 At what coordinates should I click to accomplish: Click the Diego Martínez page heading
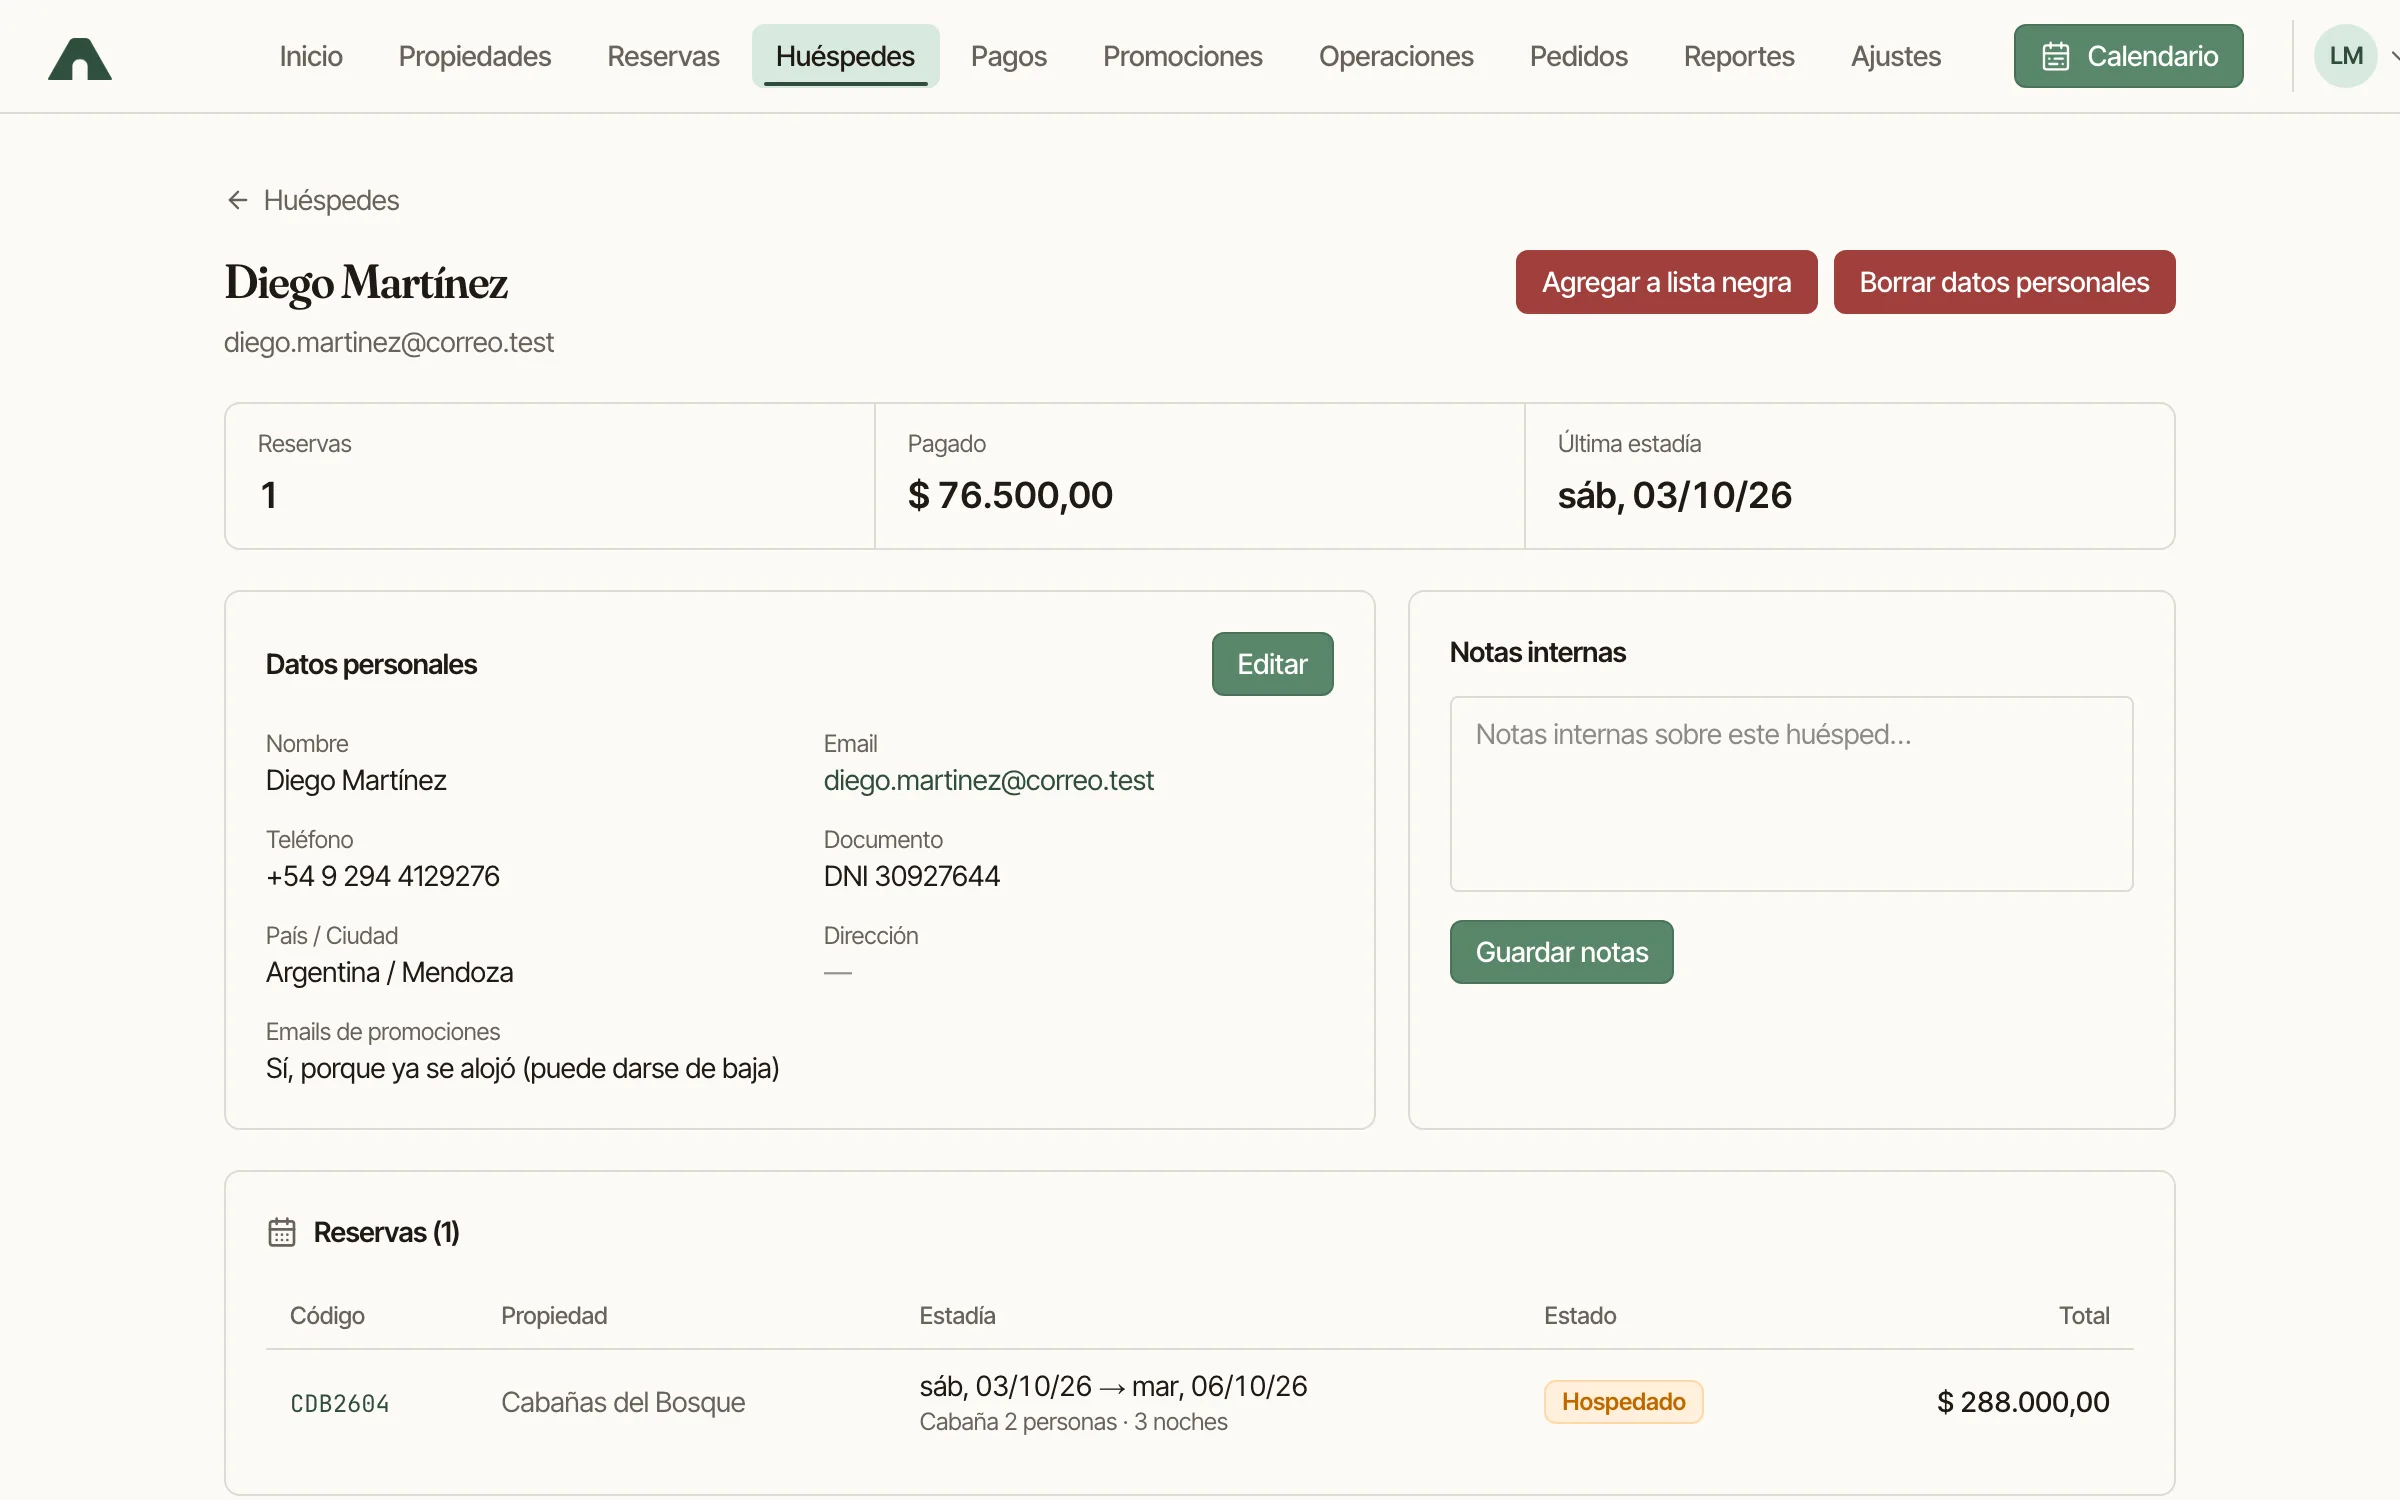pyautogui.click(x=366, y=283)
